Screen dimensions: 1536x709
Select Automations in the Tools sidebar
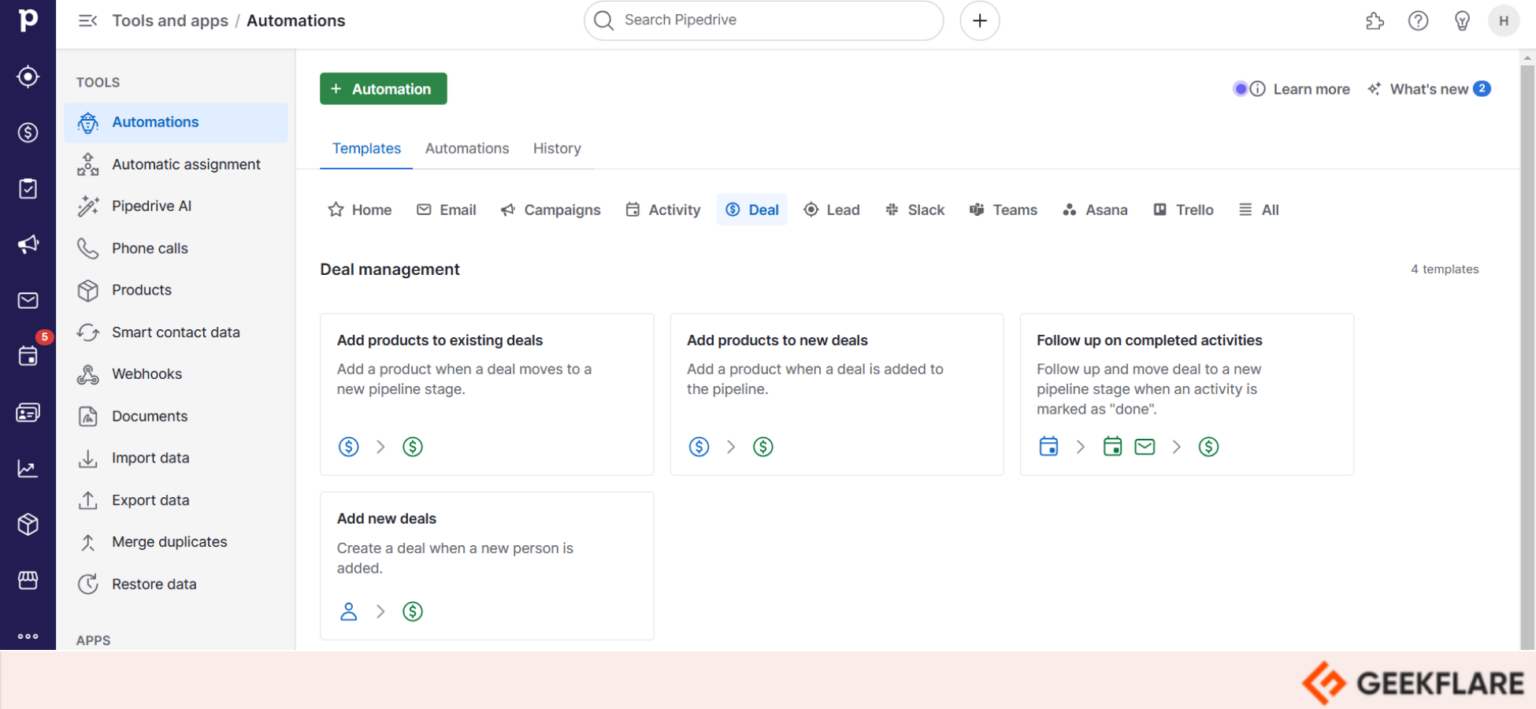pyautogui.click(x=176, y=122)
